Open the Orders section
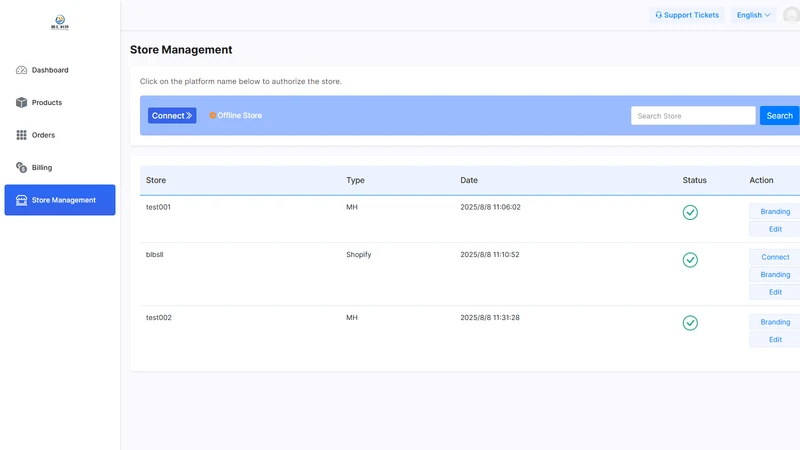This screenshot has width=800, height=450. [60, 135]
